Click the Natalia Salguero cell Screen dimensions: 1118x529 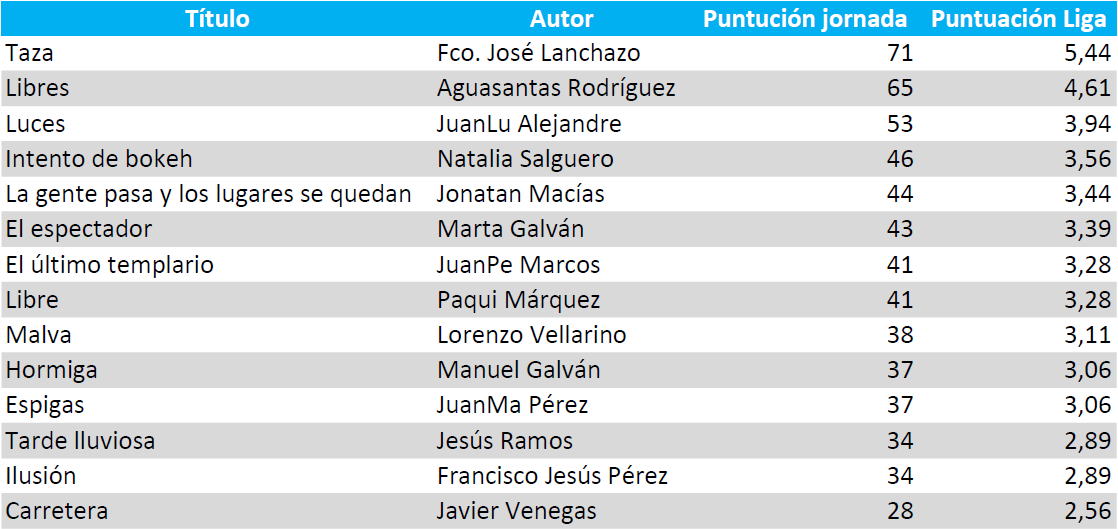(x=525, y=159)
